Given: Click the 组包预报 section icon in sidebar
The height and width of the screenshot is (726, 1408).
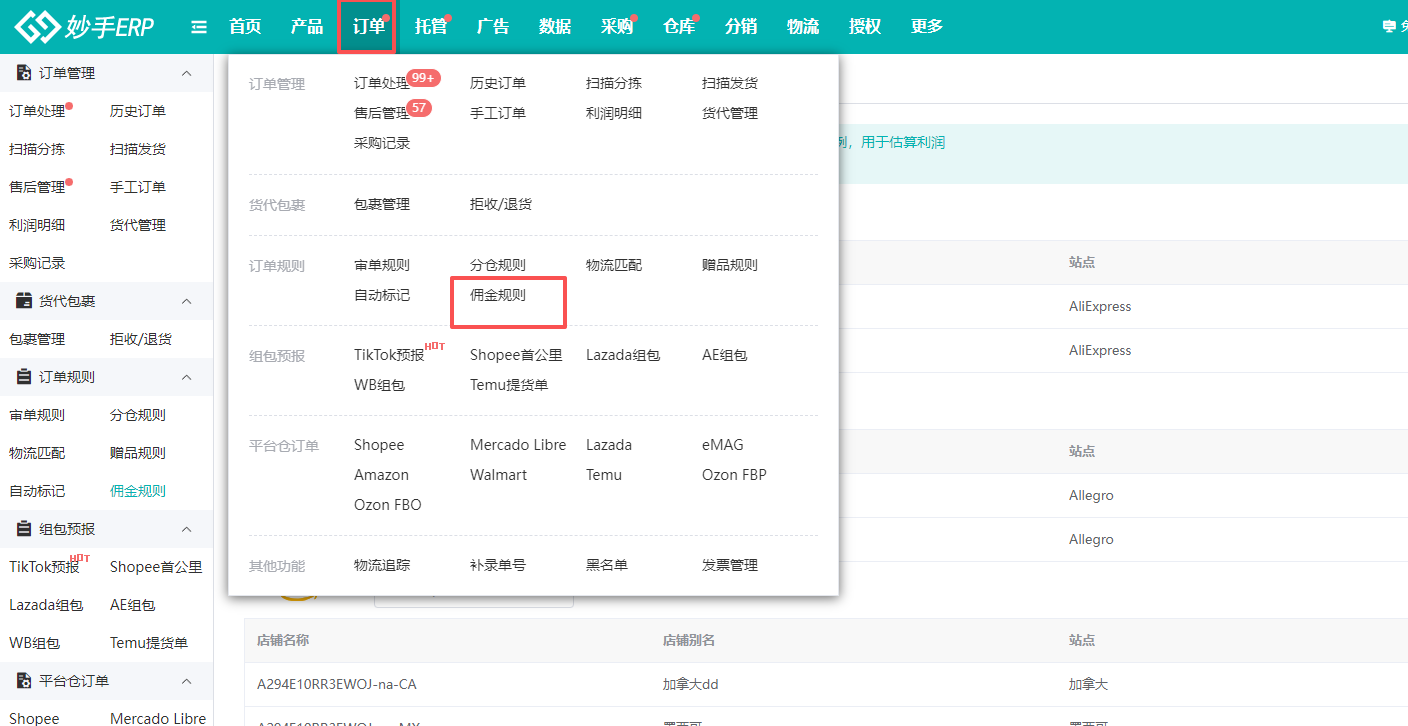Looking at the screenshot, I should click(x=24, y=529).
